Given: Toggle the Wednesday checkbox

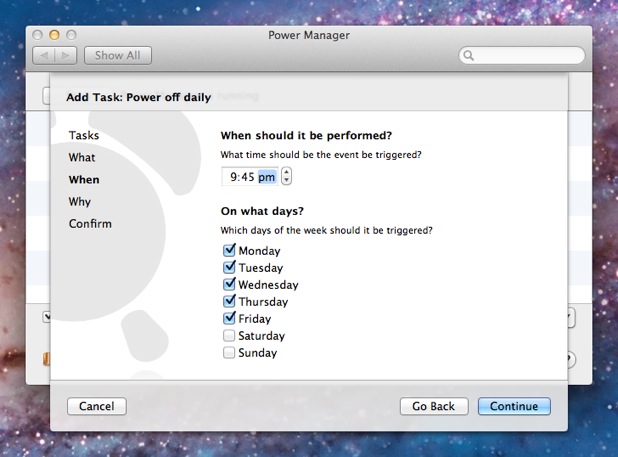Looking at the screenshot, I should 229,284.
